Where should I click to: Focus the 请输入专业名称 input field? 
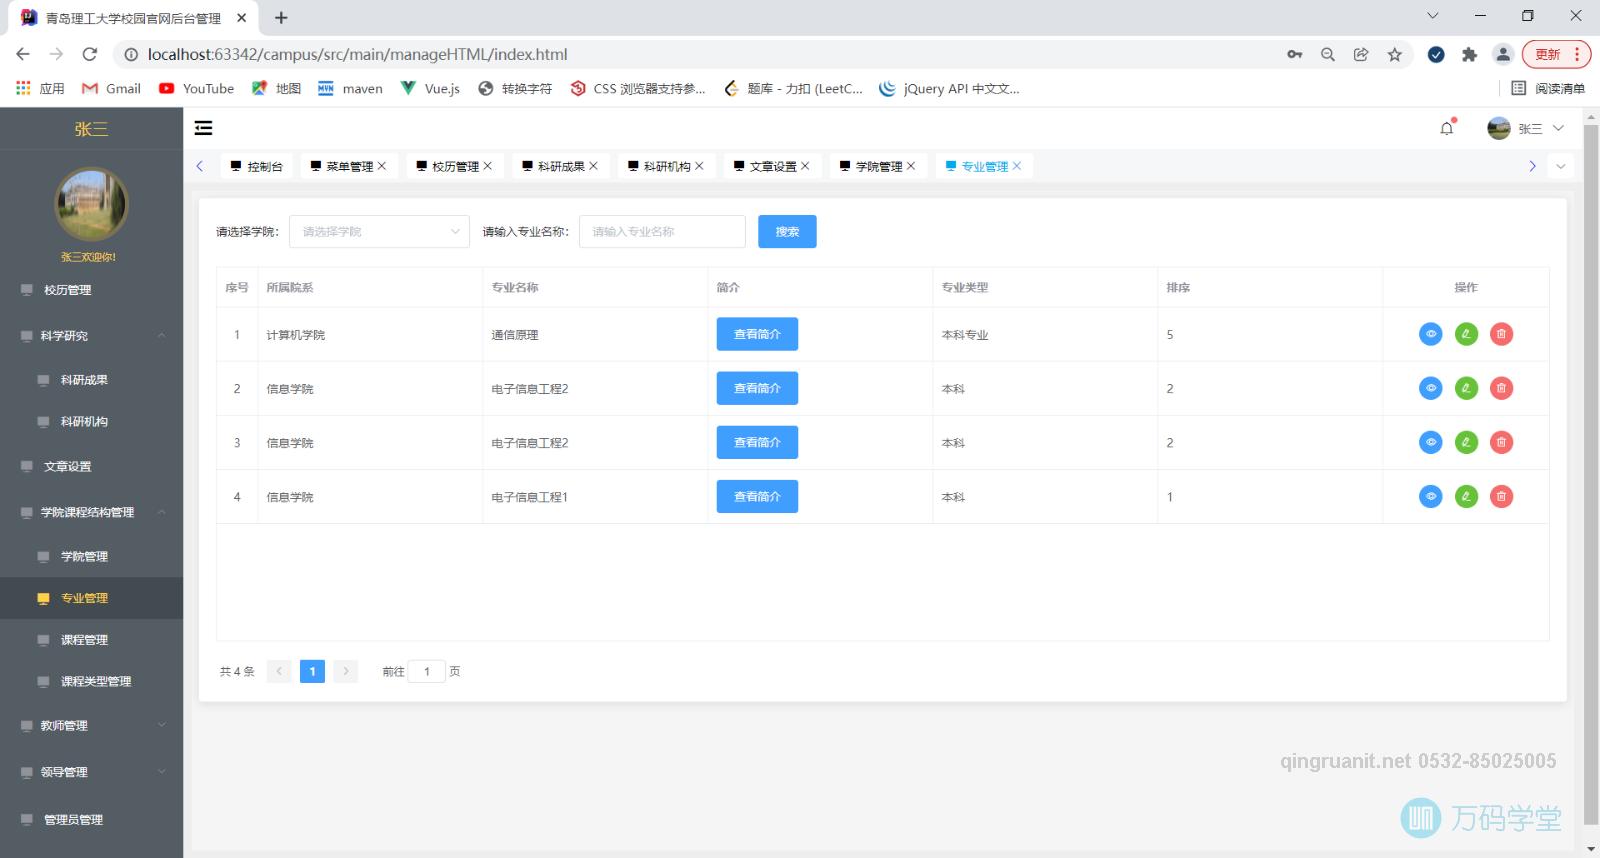(x=662, y=232)
